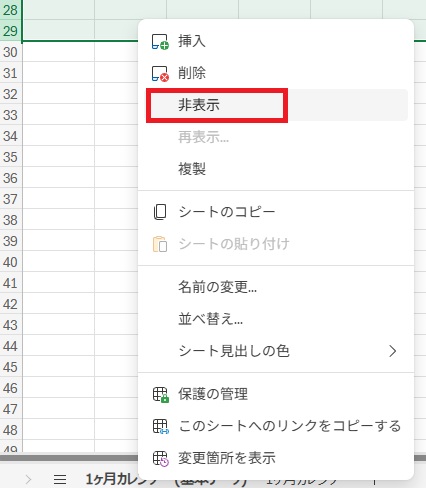
Task: Click 変更箇所を表示 menu text
Action: [227, 458]
